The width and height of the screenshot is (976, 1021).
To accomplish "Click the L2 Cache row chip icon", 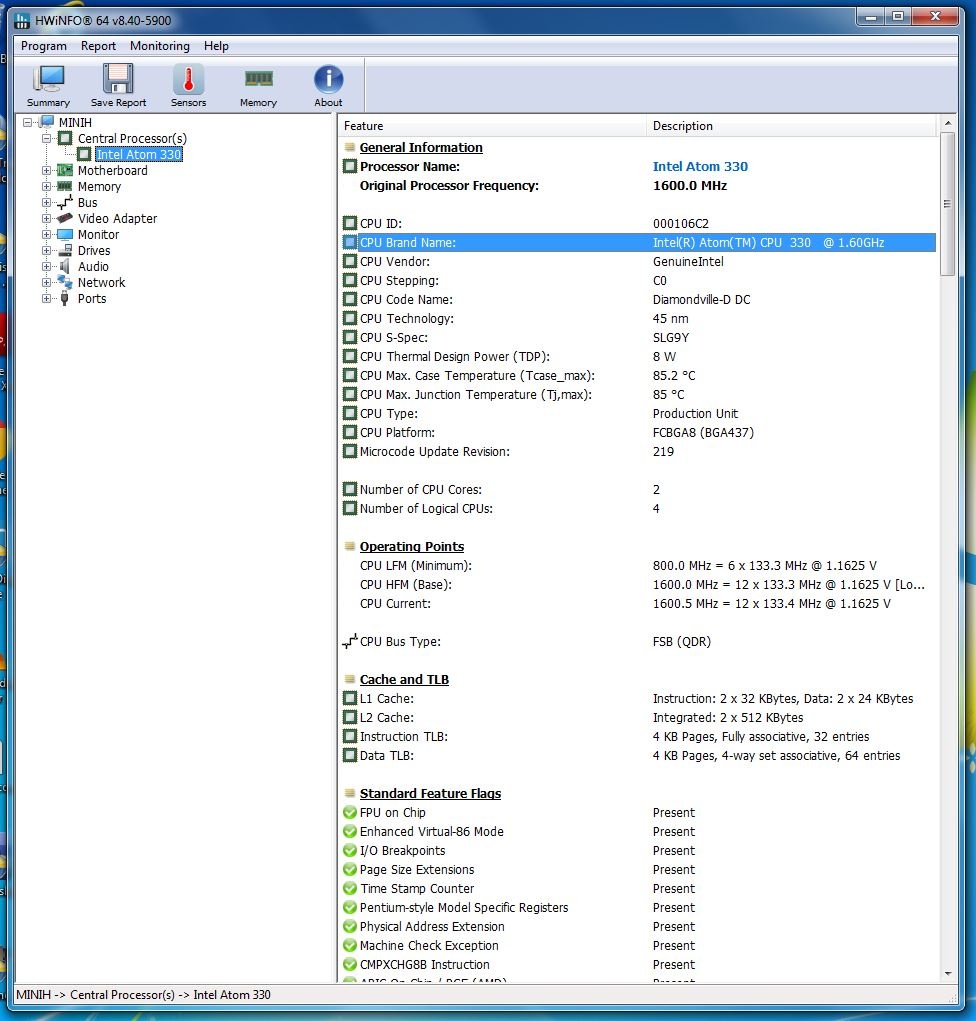I will point(350,718).
